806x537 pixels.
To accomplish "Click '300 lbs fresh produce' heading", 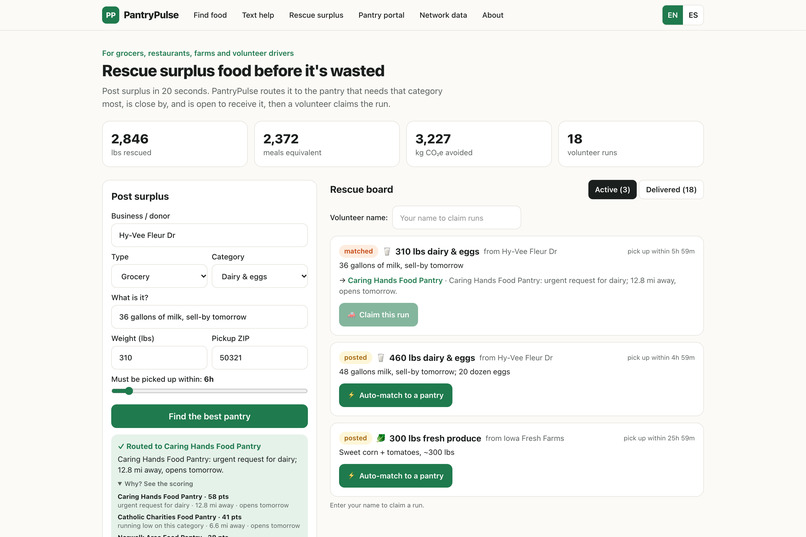I will tap(435, 439).
